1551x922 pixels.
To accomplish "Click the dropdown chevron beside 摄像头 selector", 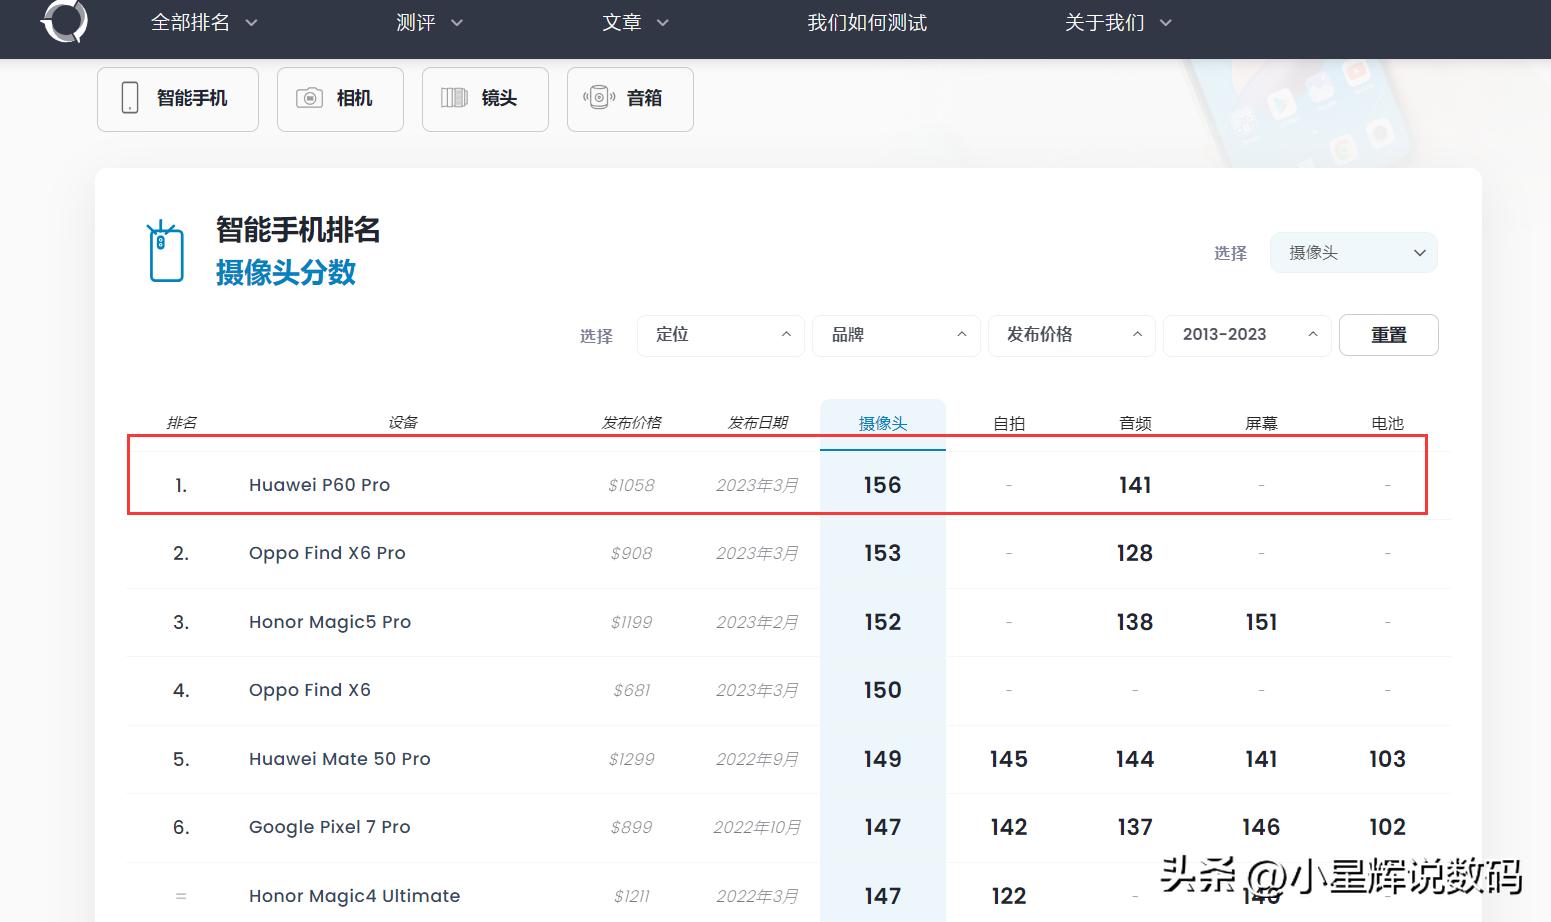I will [1419, 253].
